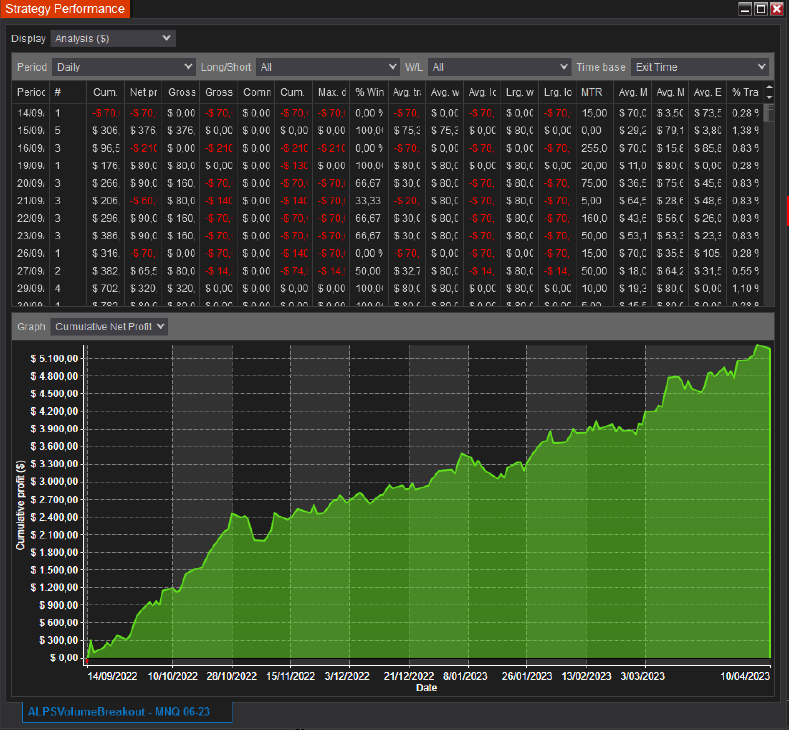Screen dimensions: 789x730
Task: Sort by the % Tra column header
Action: (x=745, y=92)
